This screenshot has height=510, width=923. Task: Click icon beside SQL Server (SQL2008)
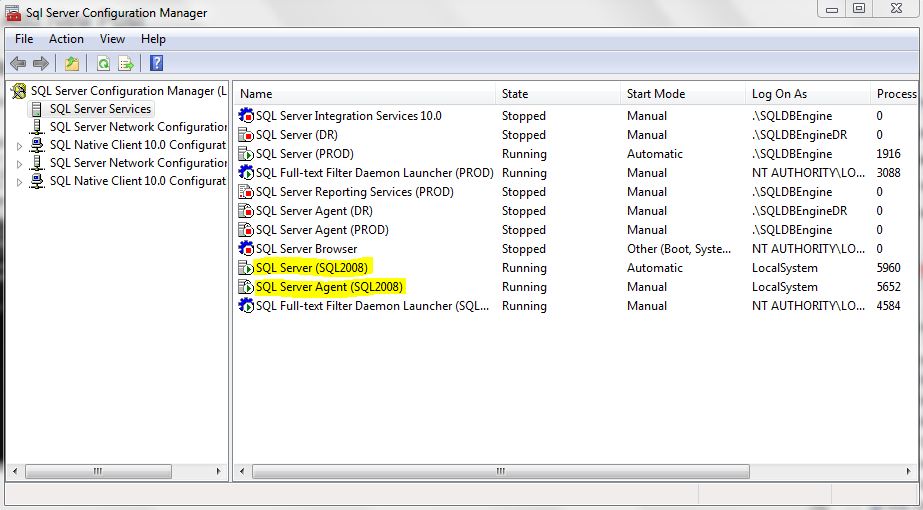(246, 267)
